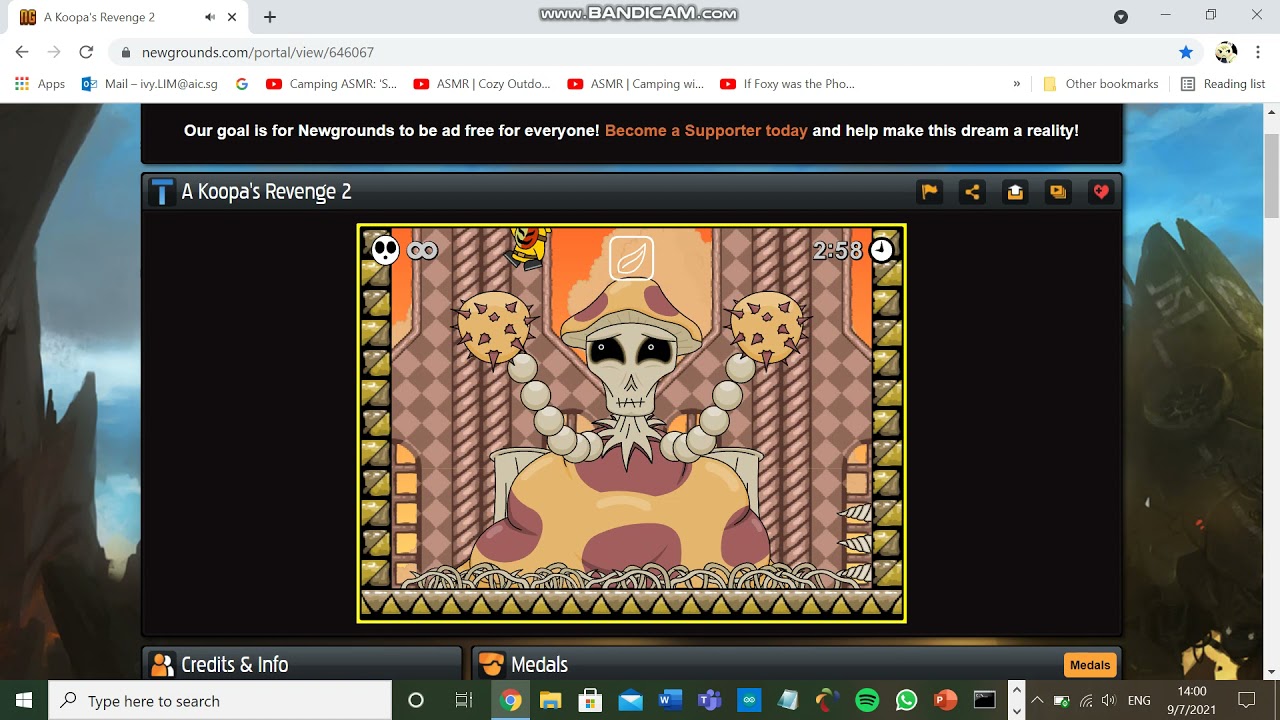Open Word from the taskbar

tap(670, 700)
